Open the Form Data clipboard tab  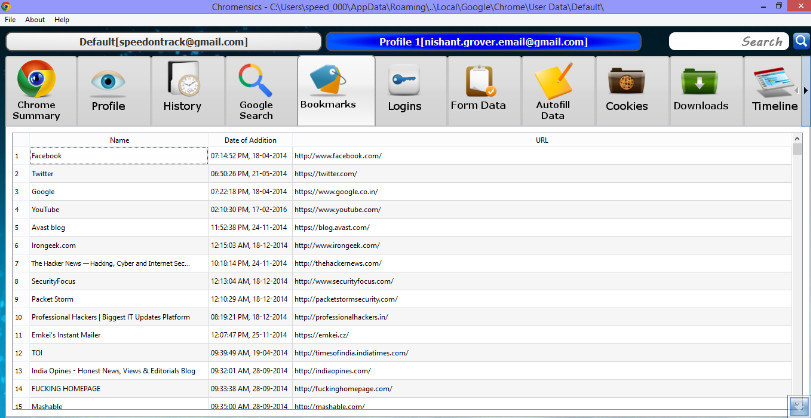480,81
